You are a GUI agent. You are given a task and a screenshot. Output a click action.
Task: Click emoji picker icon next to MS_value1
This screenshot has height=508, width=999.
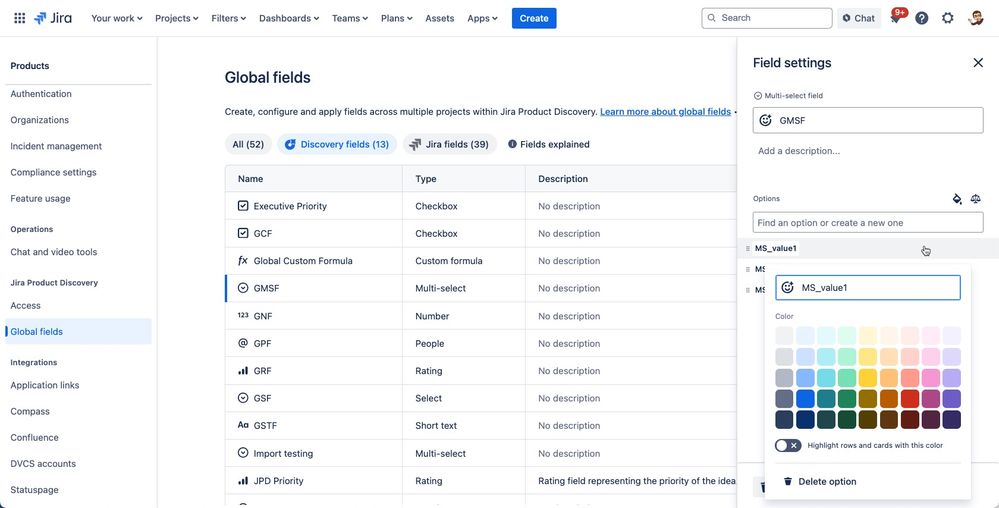(x=787, y=287)
